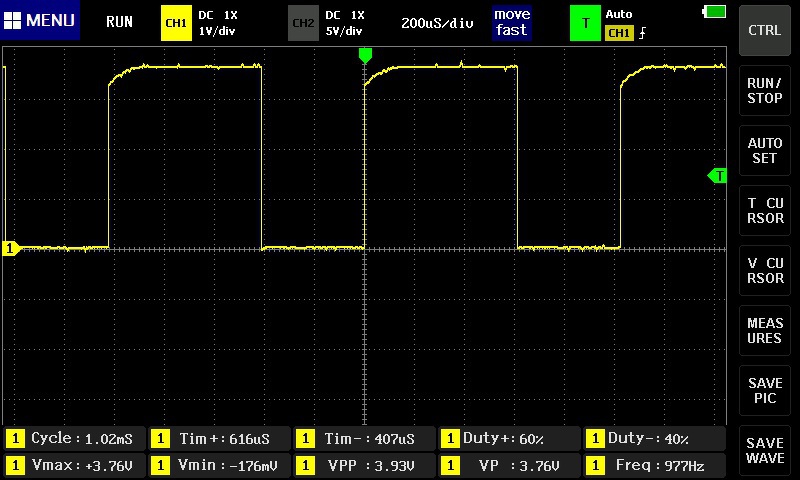This screenshot has width=800, height=480.
Task: Click the channel badge beside Tim+
Action: (160, 439)
